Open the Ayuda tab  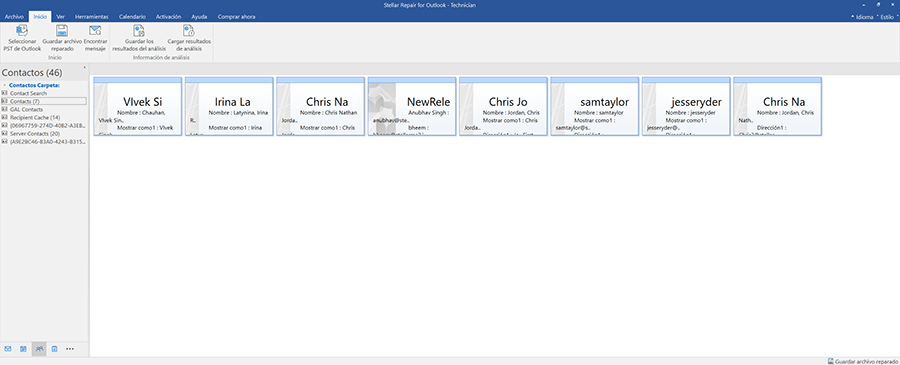tap(199, 17)
